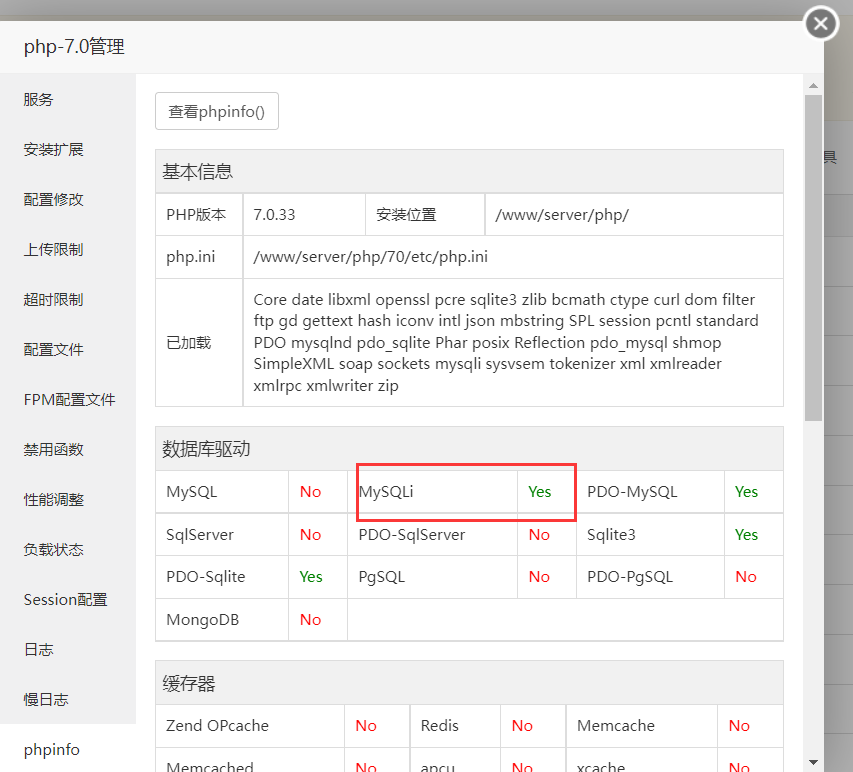Click the php.ini path /www/server/php/70/etc/php.ini
The width and height of the screenshot is (853, 772).
[x=370, y=257]
